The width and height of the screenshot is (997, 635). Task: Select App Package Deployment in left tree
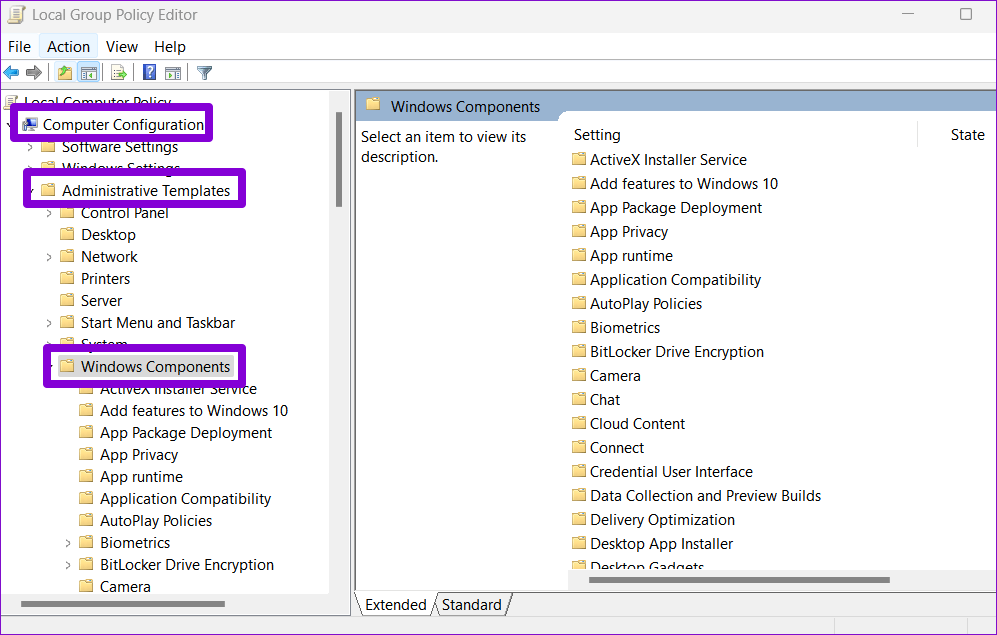tap(186, 433)
